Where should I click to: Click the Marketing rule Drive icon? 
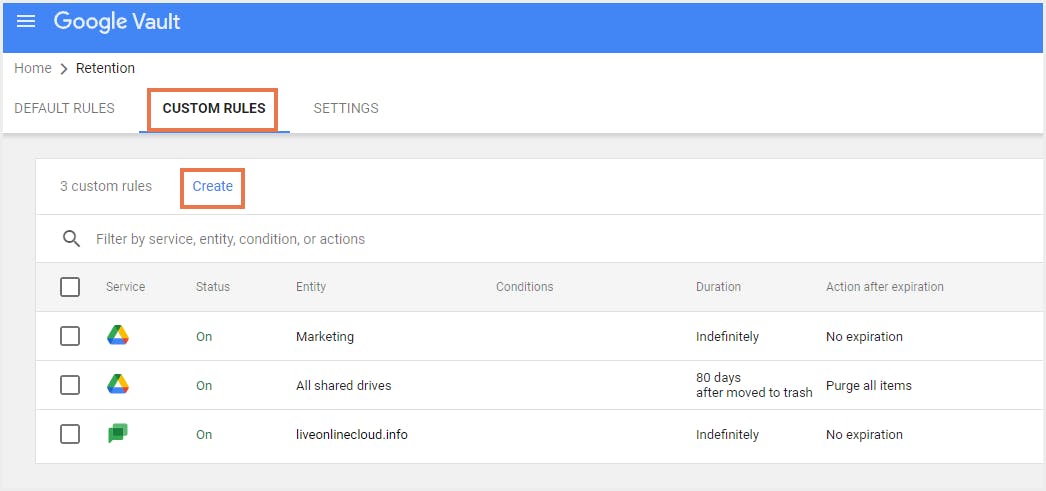pos(118,336)
